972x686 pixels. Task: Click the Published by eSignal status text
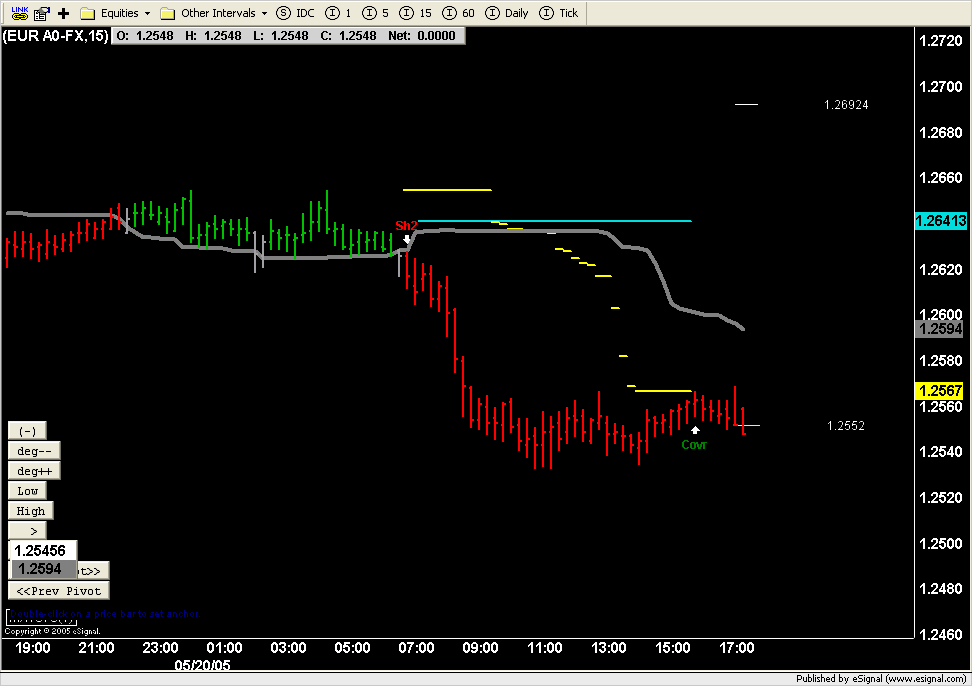[881, 679]
